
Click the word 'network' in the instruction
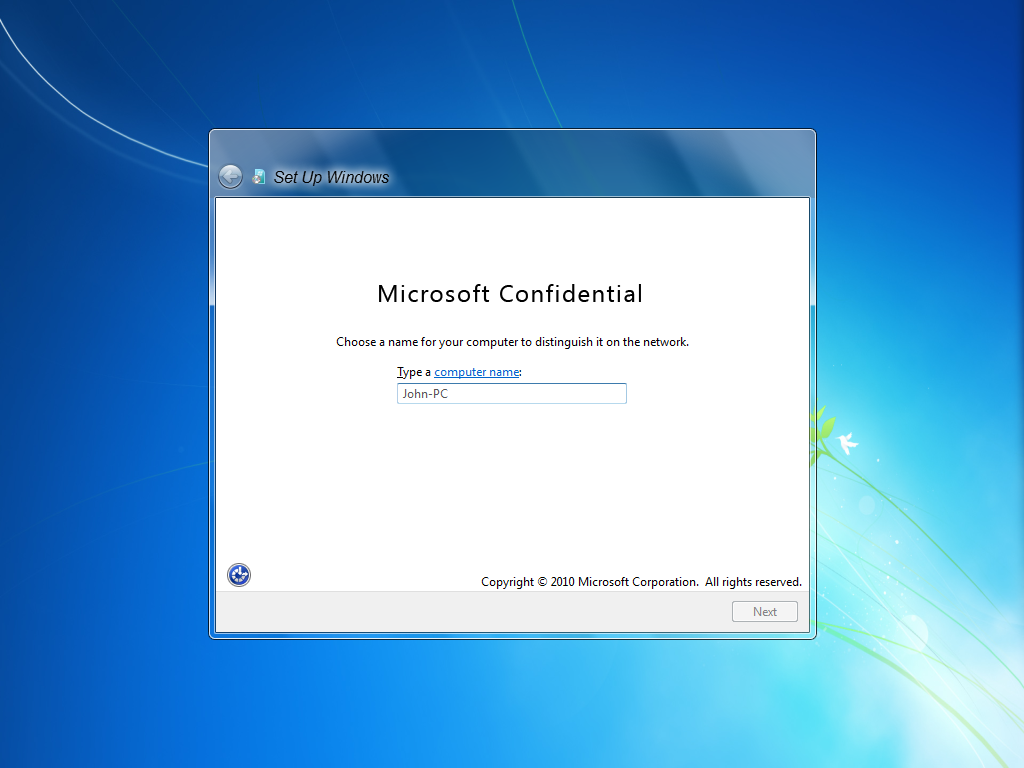664,342
